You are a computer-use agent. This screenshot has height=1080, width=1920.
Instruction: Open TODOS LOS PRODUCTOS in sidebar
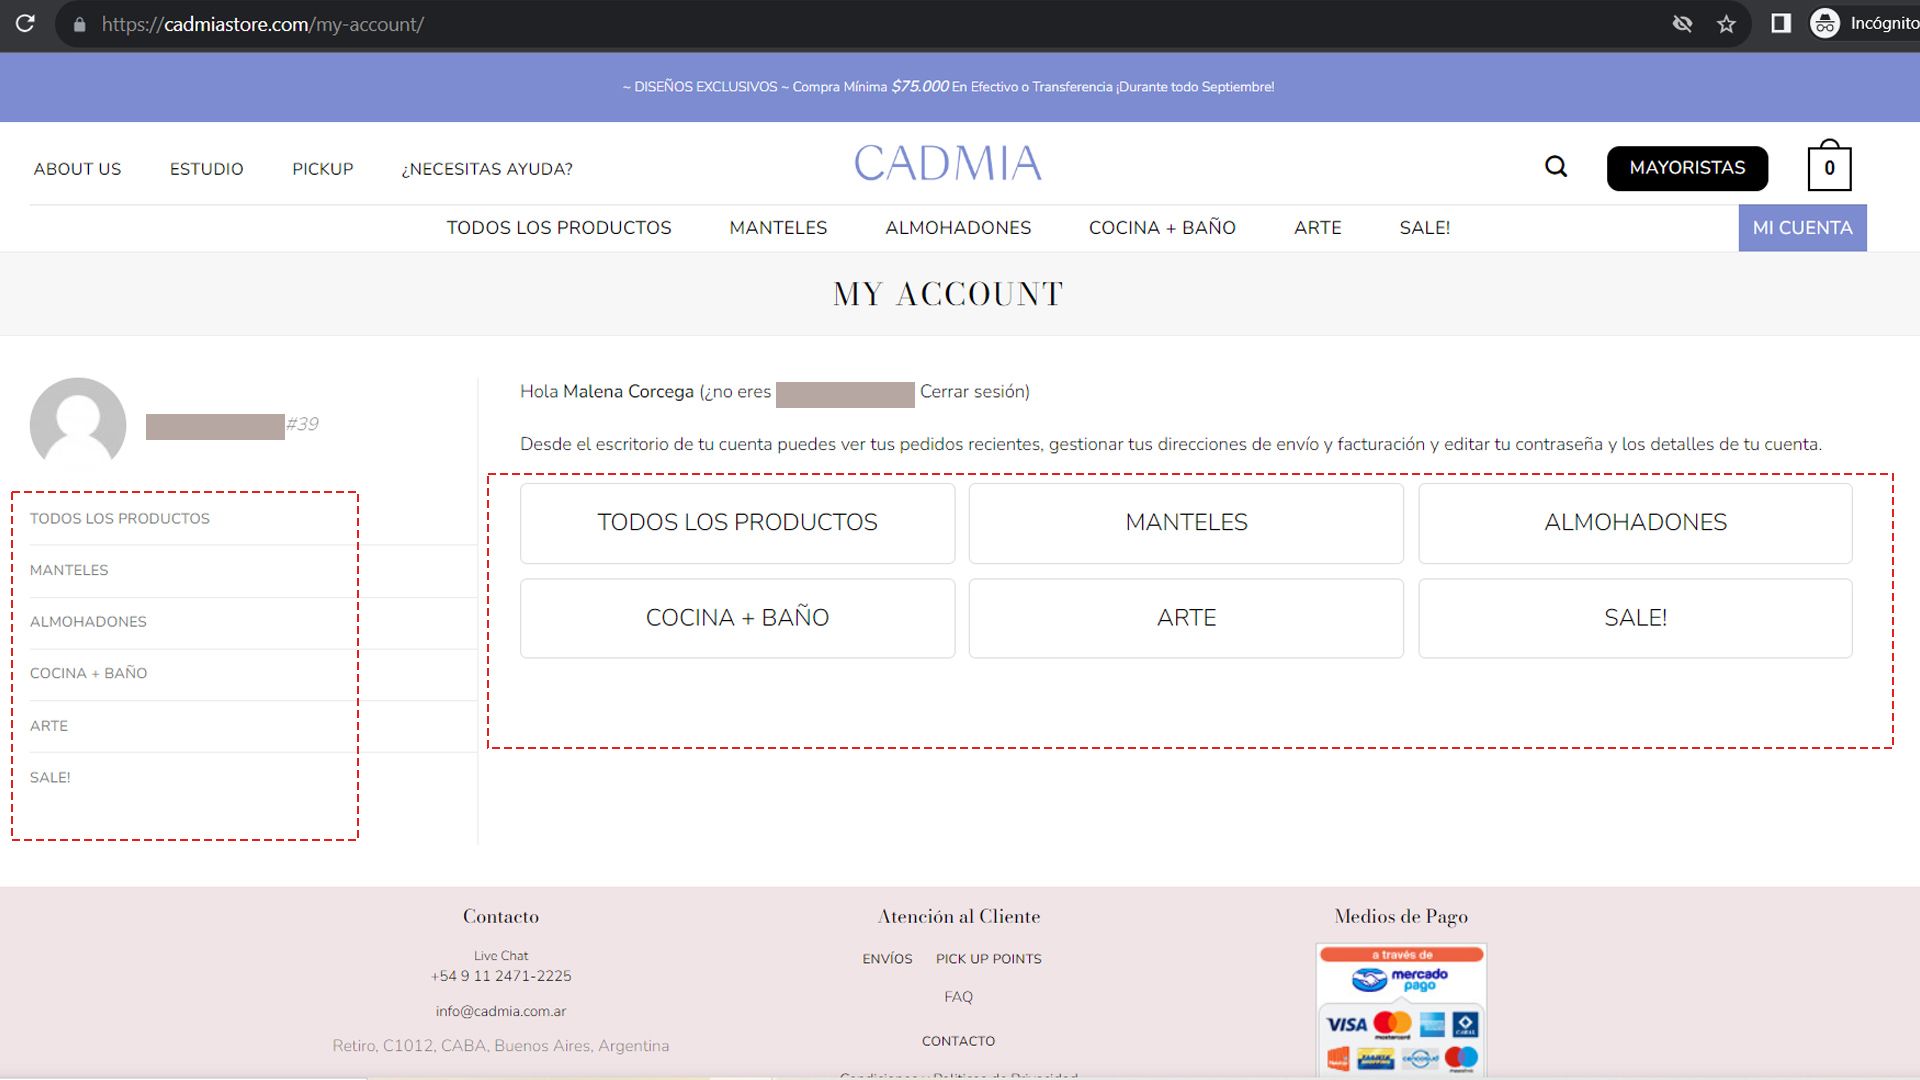120,518
